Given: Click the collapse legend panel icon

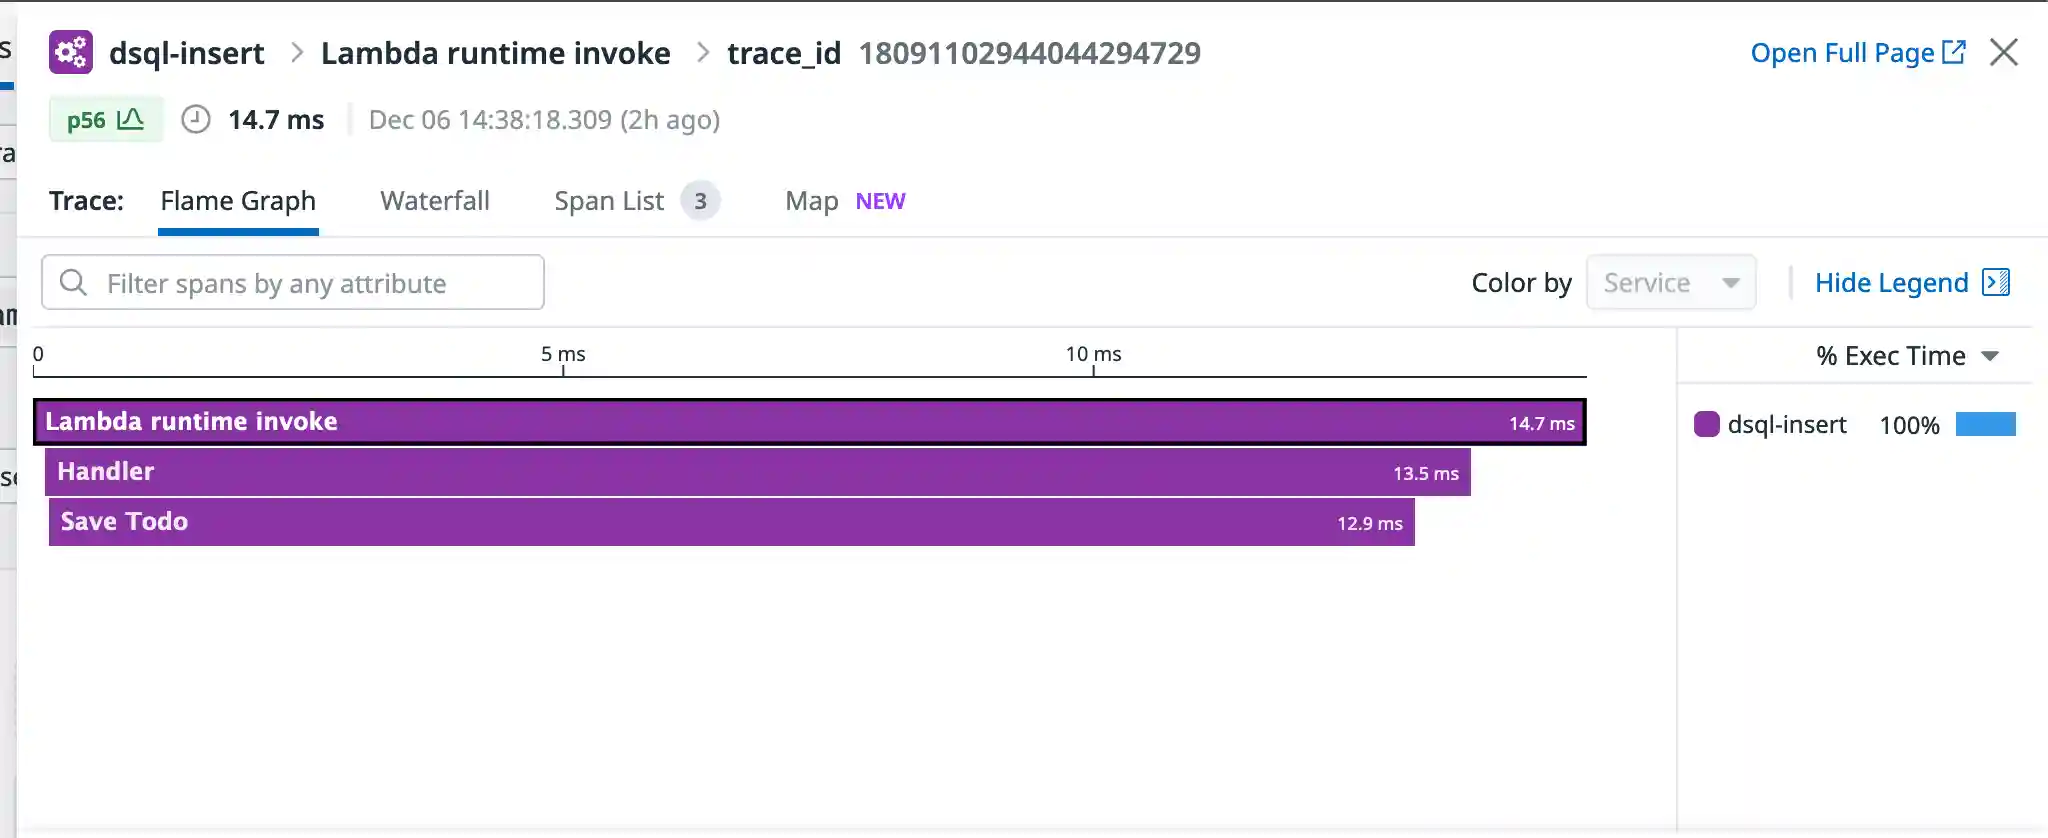Looking at the screenshot, I should tap(1996, 283).
